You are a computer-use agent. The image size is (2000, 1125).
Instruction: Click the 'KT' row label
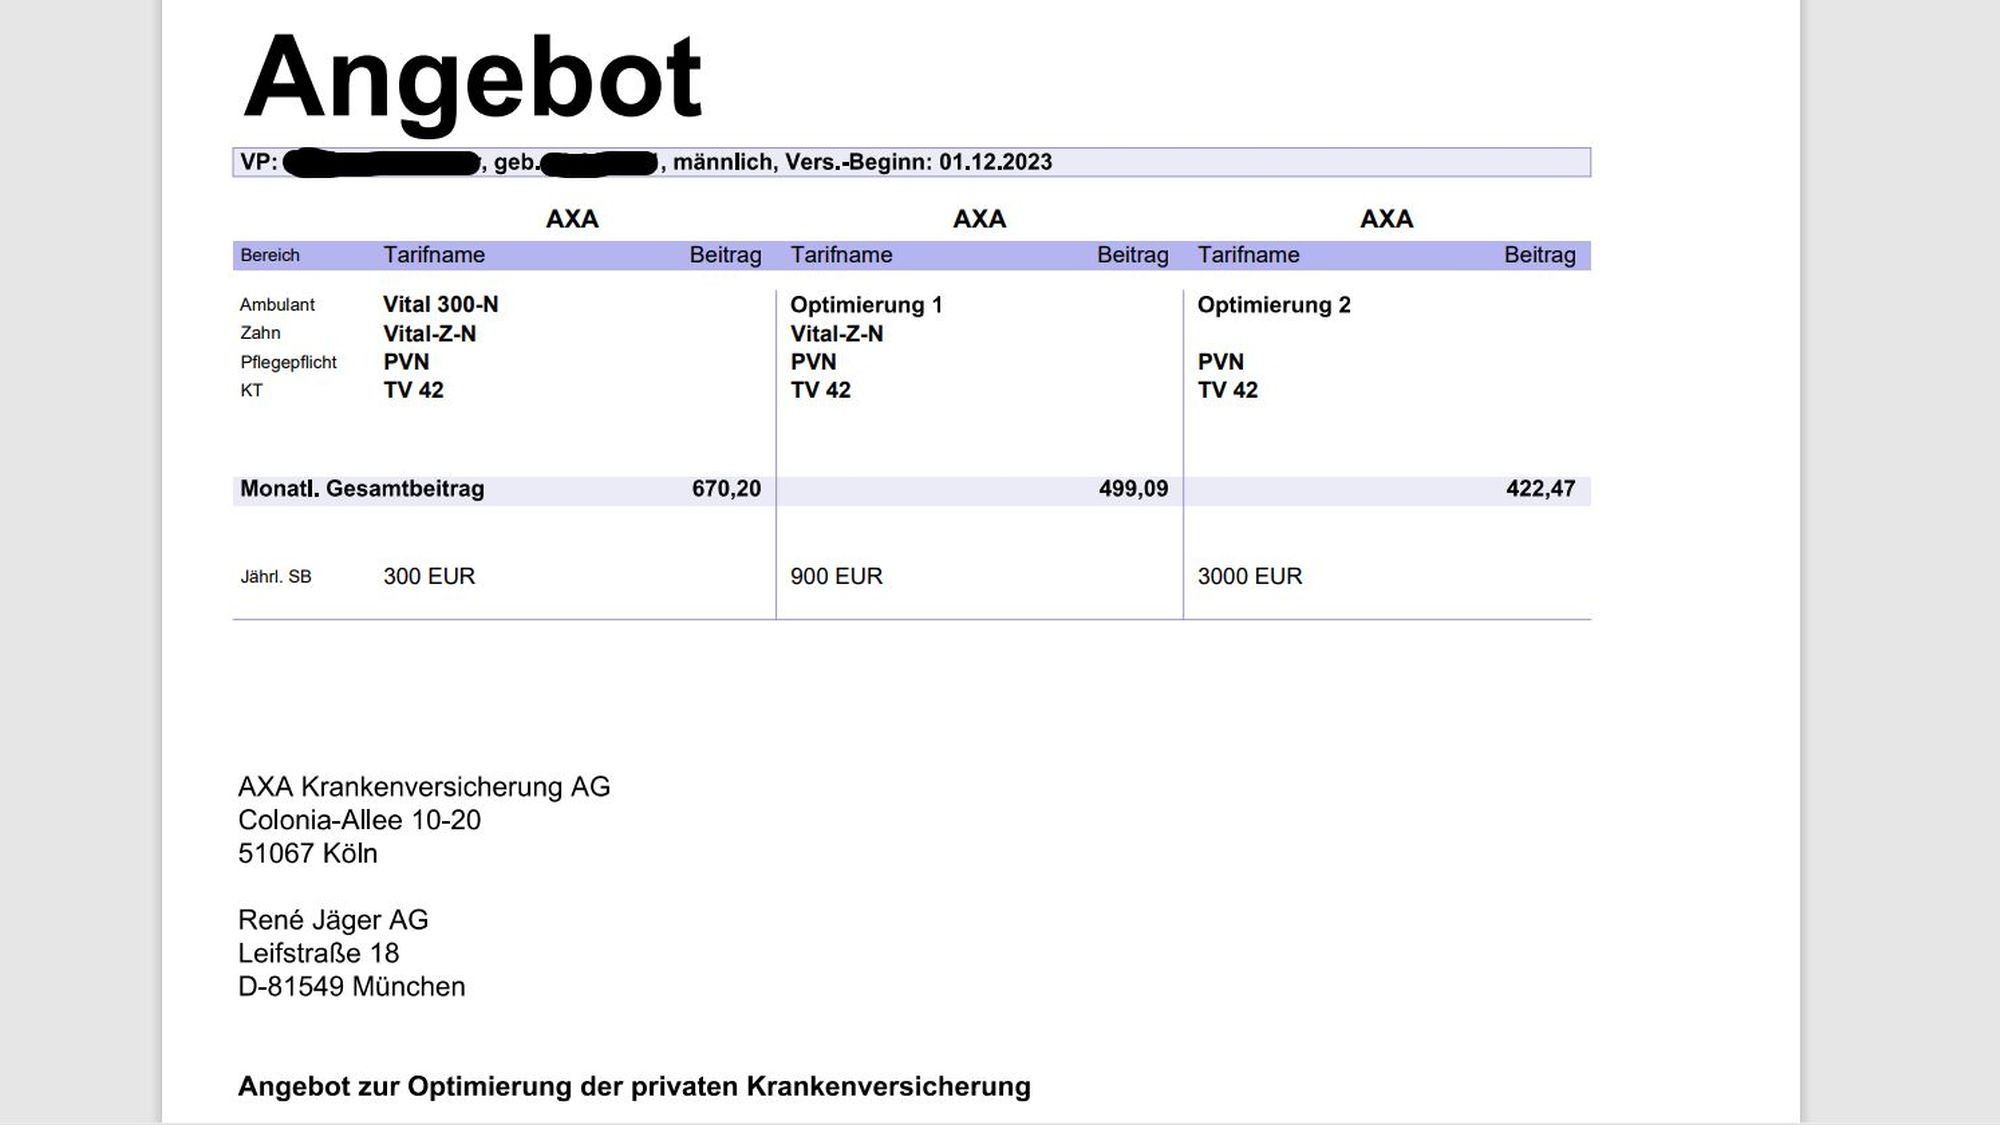pyautogui.click(x=251, y=390)
